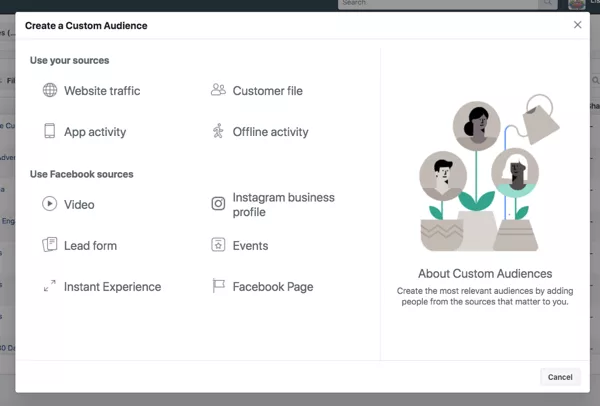Click the Custom Audiences plant illustration
The height and width of the screenshot is (406, 600).
pyautogui.click(x=485, y=175)
